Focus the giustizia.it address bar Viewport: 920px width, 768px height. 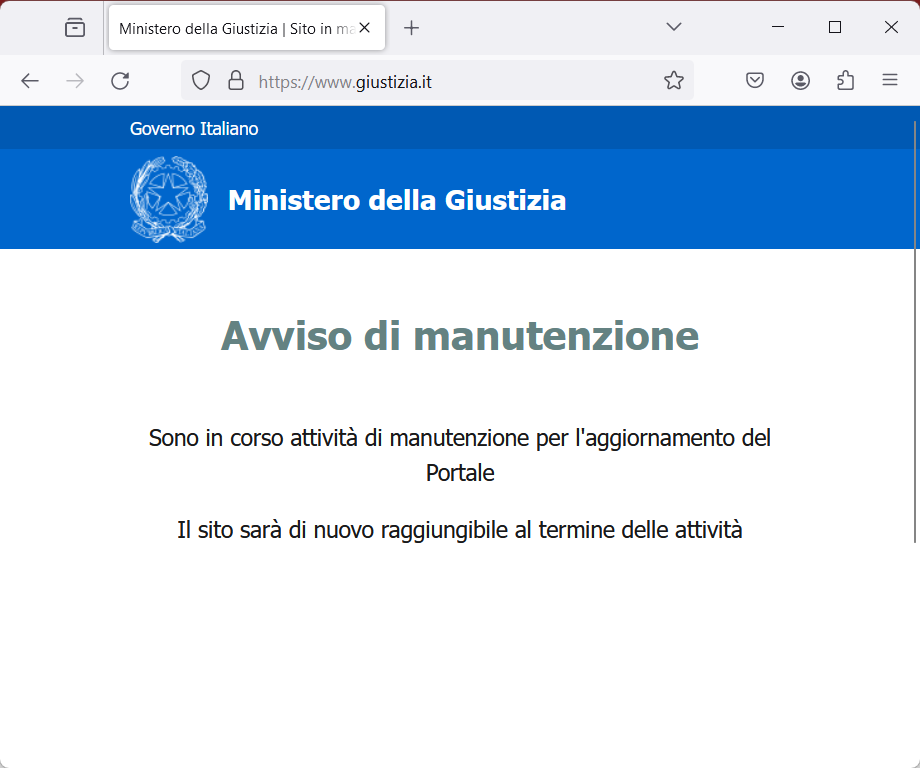click(450, 81)
